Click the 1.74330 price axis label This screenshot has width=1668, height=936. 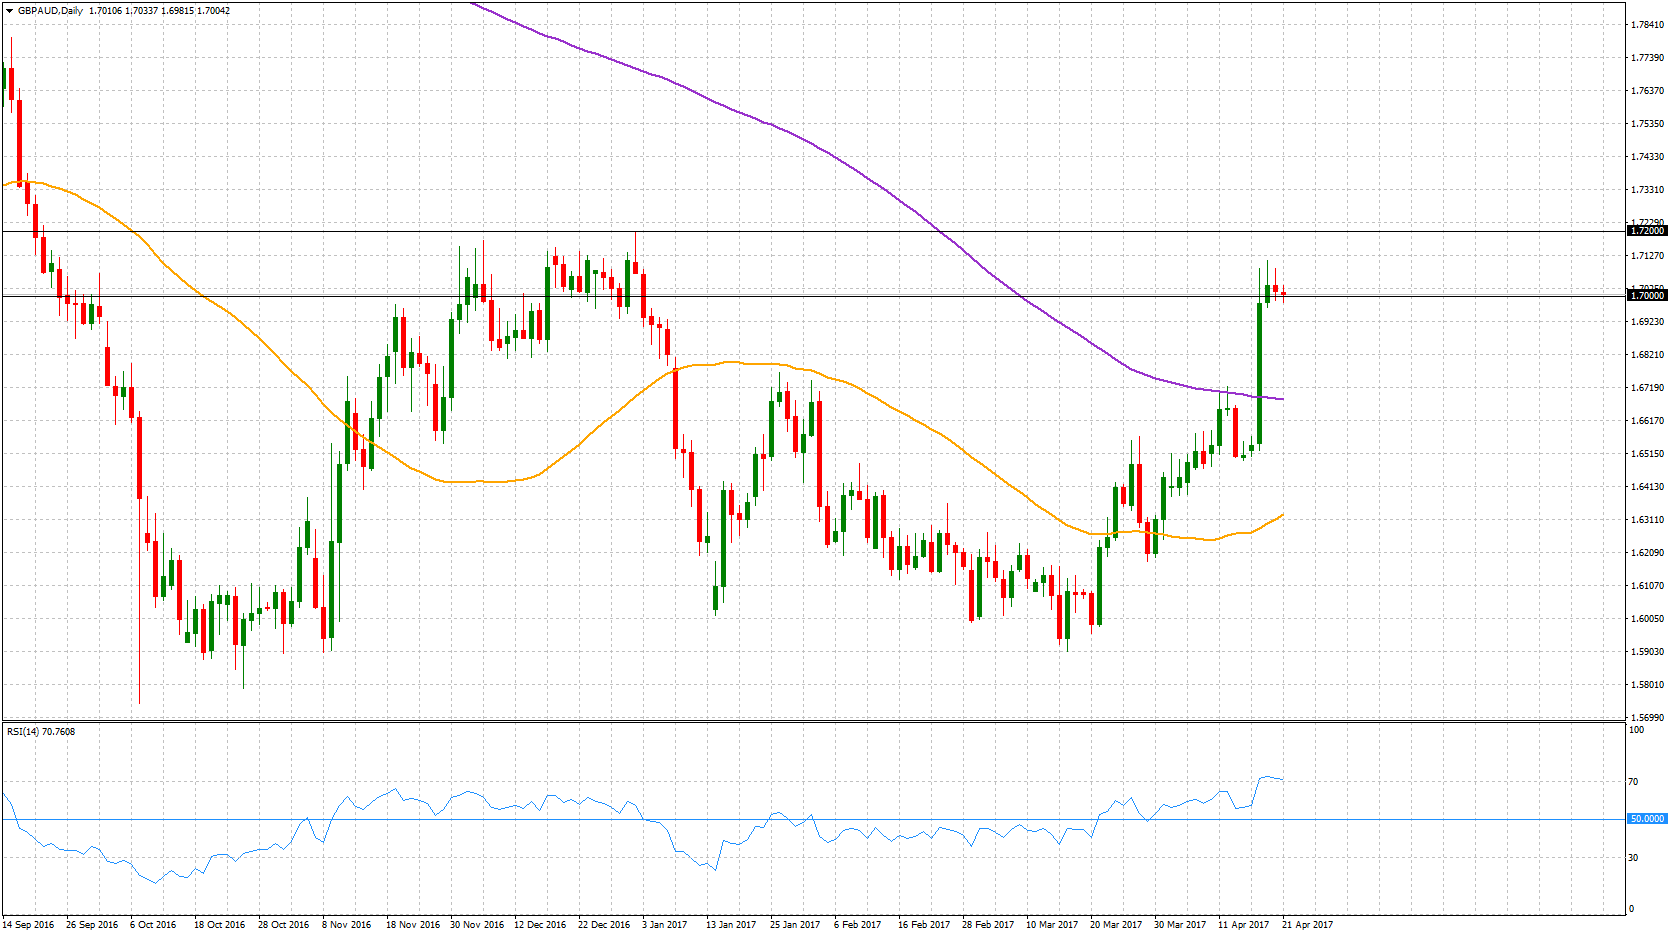click(x=1648, y=157)
